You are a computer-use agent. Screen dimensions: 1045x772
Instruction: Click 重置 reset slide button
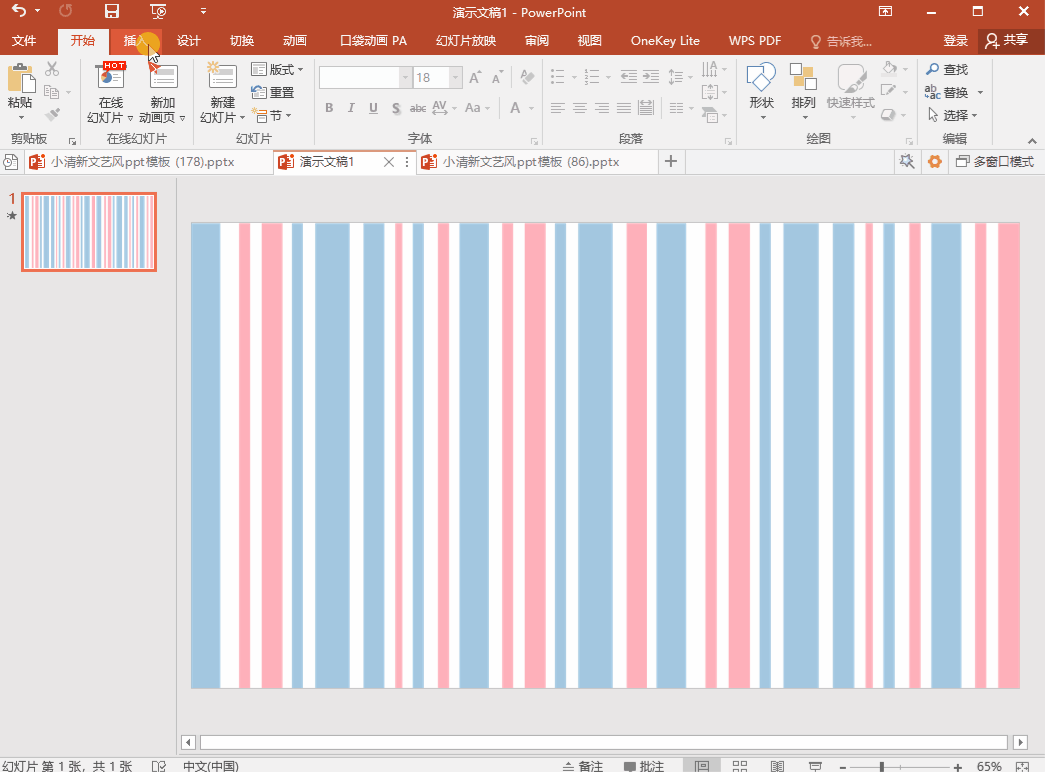273,93
